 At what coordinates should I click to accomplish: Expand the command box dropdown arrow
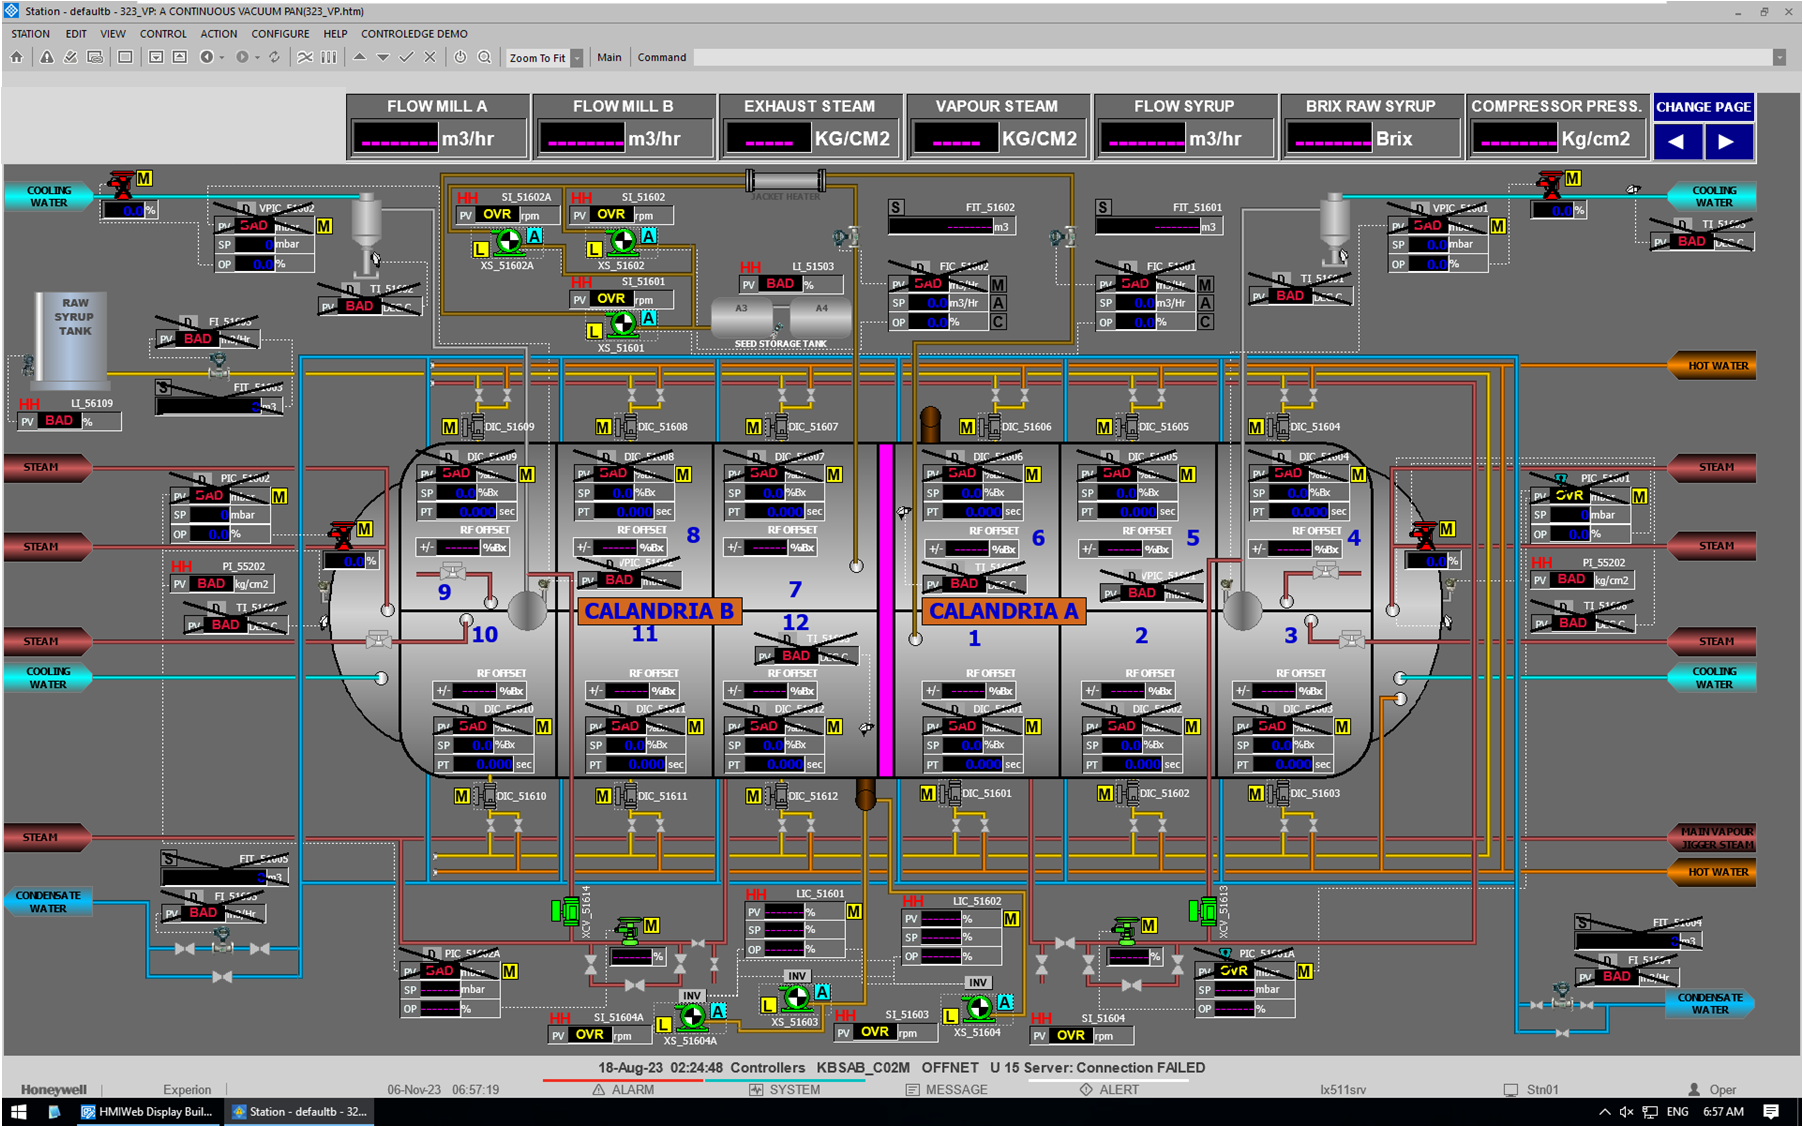1779,58
